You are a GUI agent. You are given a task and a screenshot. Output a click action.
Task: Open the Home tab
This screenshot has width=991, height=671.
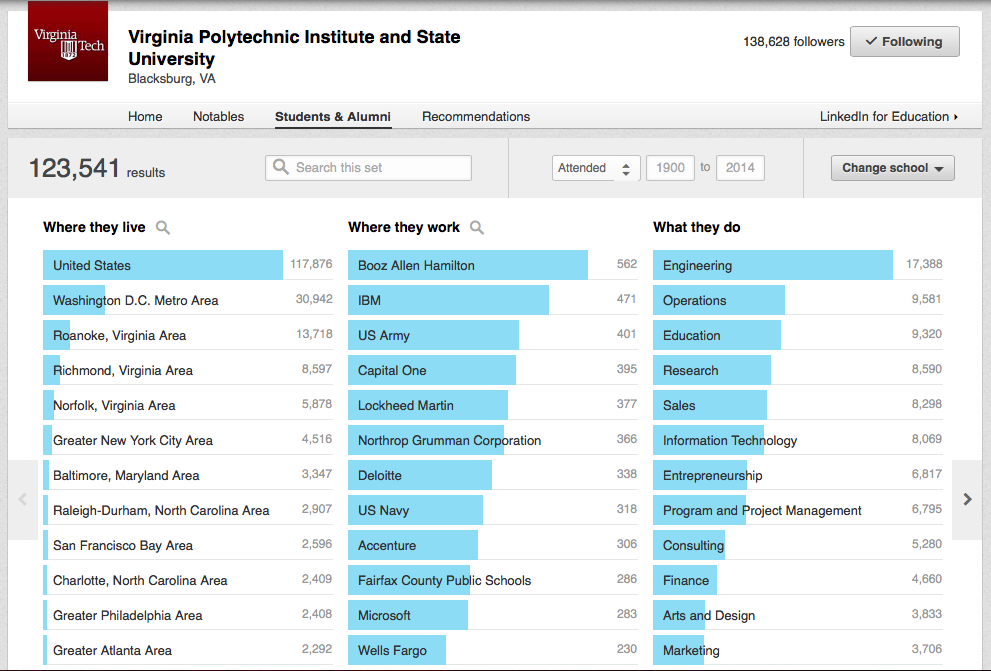click(x=145, y=116)
